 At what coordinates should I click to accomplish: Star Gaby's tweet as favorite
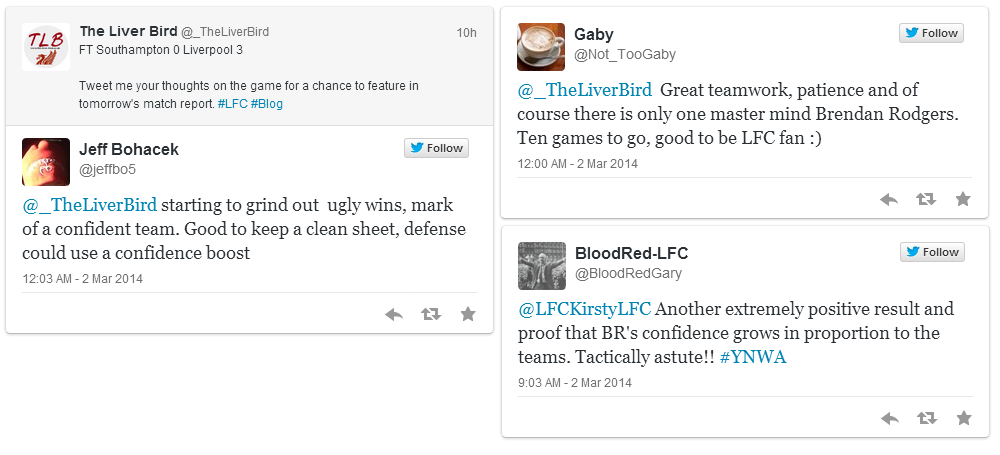963,199
